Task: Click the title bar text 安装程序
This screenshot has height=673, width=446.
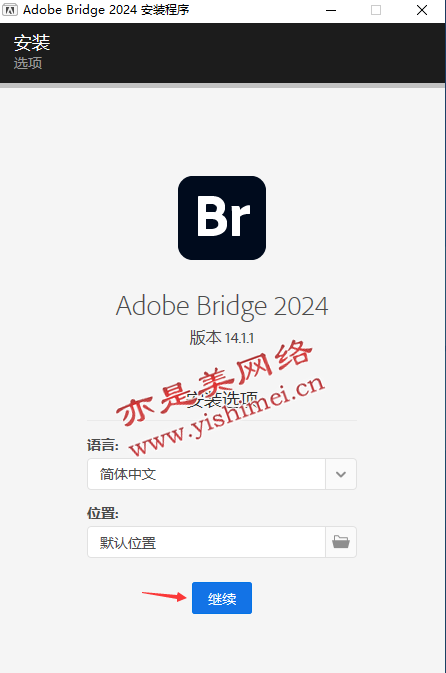Action: pyautogui.click(x=165, y=10)
